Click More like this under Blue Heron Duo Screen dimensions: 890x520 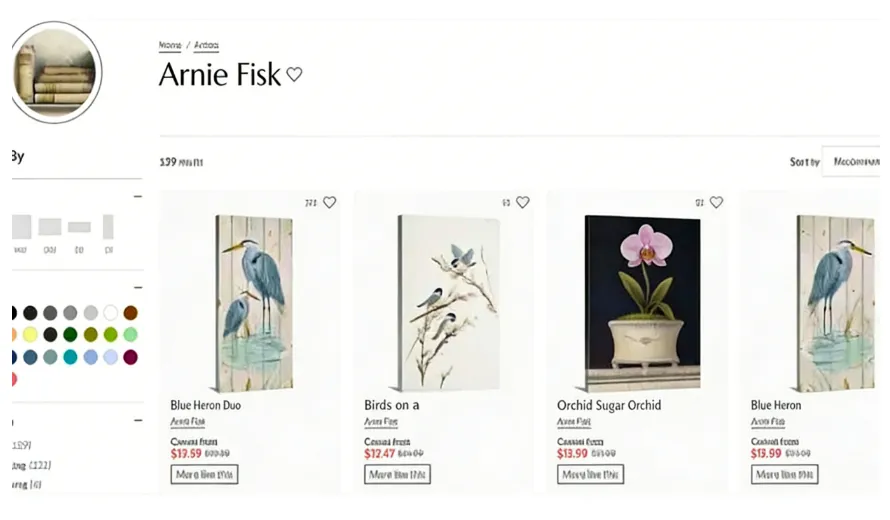pyautogui.click(x=204, y=474)
